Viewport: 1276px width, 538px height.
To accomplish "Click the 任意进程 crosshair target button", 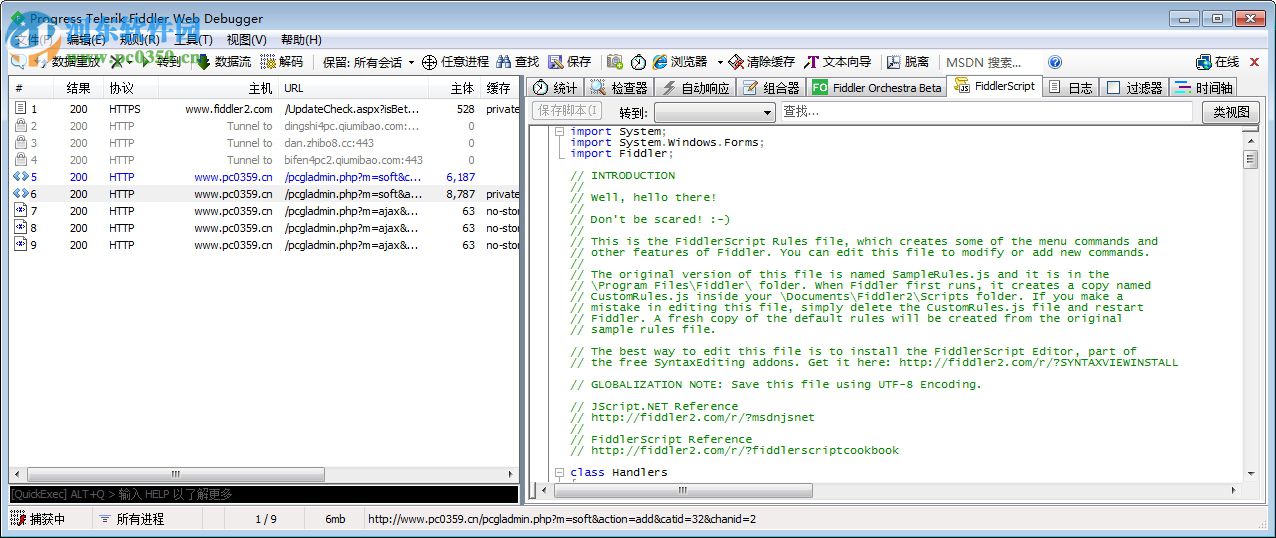I will point(455,62).
